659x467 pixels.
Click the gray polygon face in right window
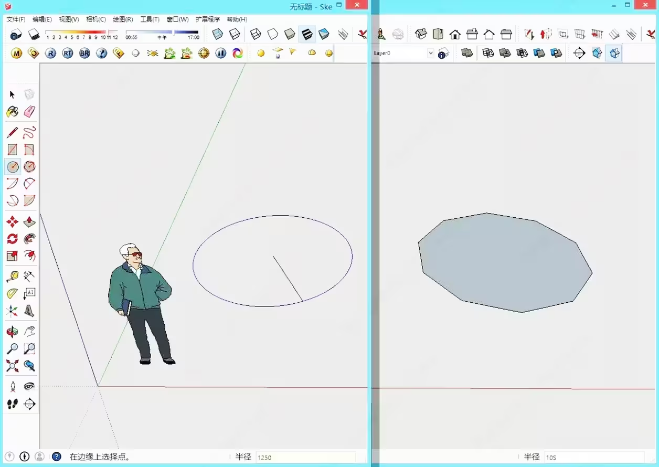click(504, 263)
